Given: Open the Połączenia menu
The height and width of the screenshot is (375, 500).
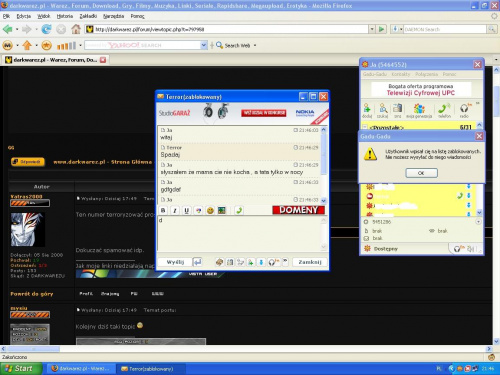Looking at the screenshot, I should (426, 74).
